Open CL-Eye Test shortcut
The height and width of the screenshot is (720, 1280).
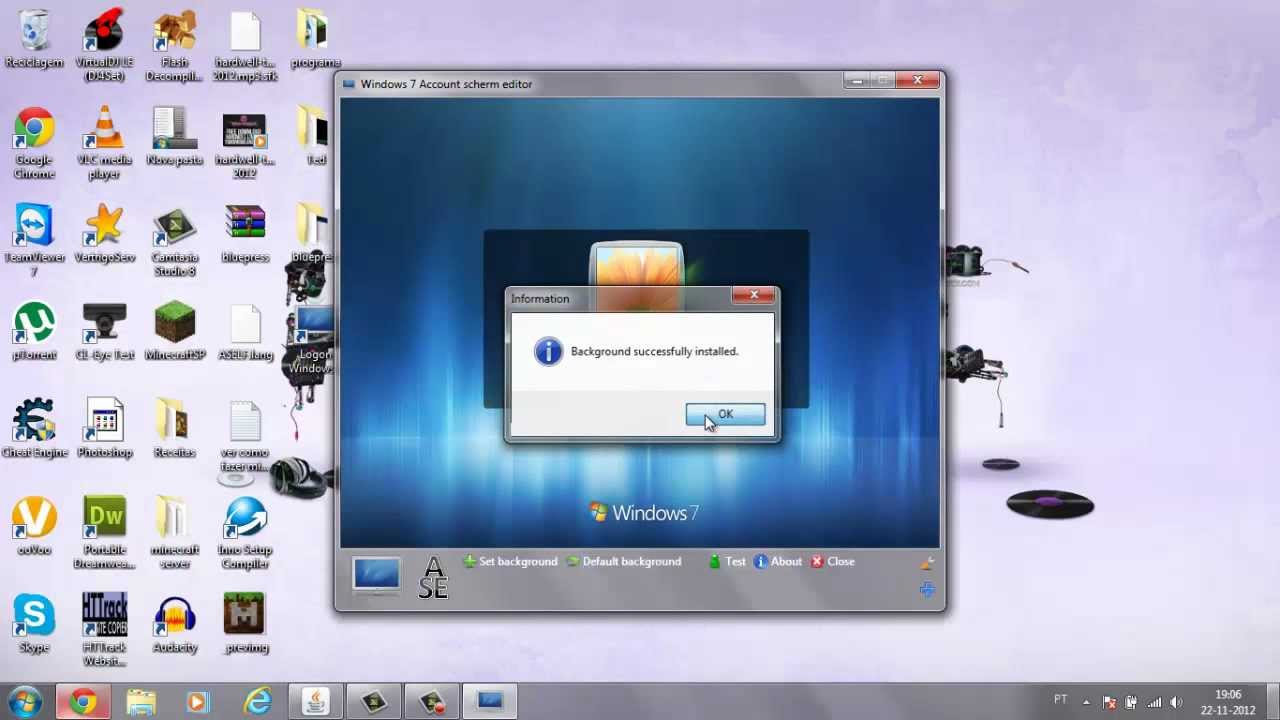point(104,332)
